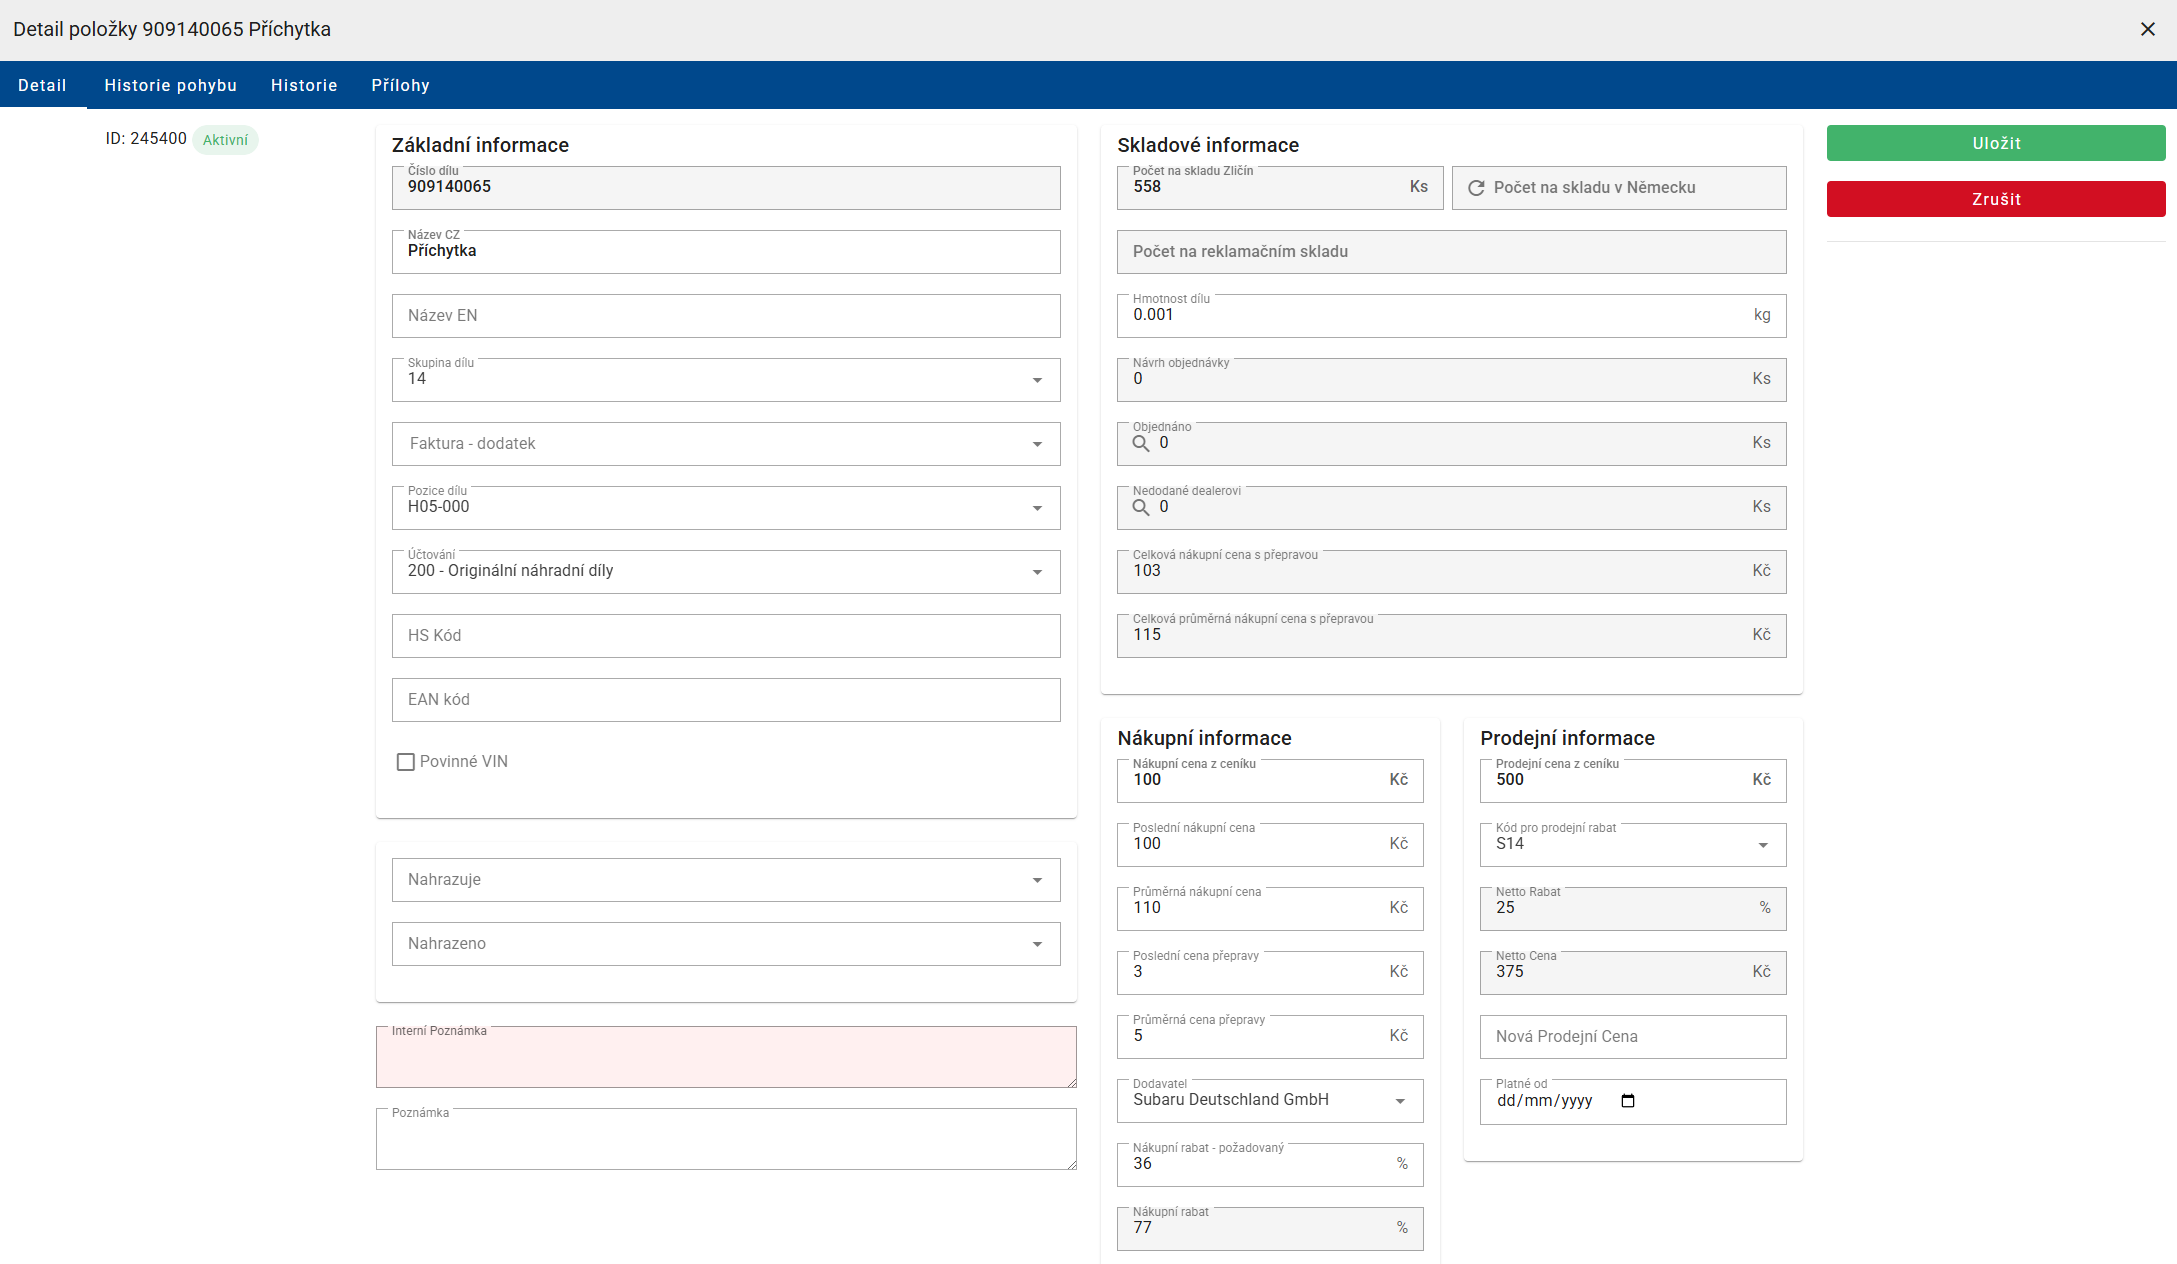Switch to the Přílohy tab
The height and width of the screenshot is (1264, 2177).
tap(400, 85)
